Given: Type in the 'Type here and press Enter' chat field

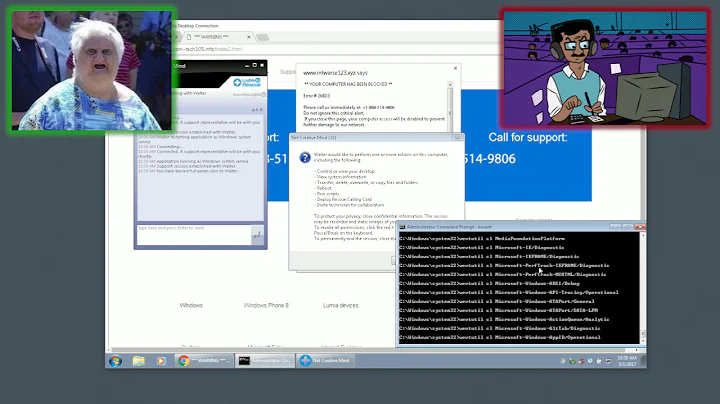Looking at the screenshot, I should [194, 235].
